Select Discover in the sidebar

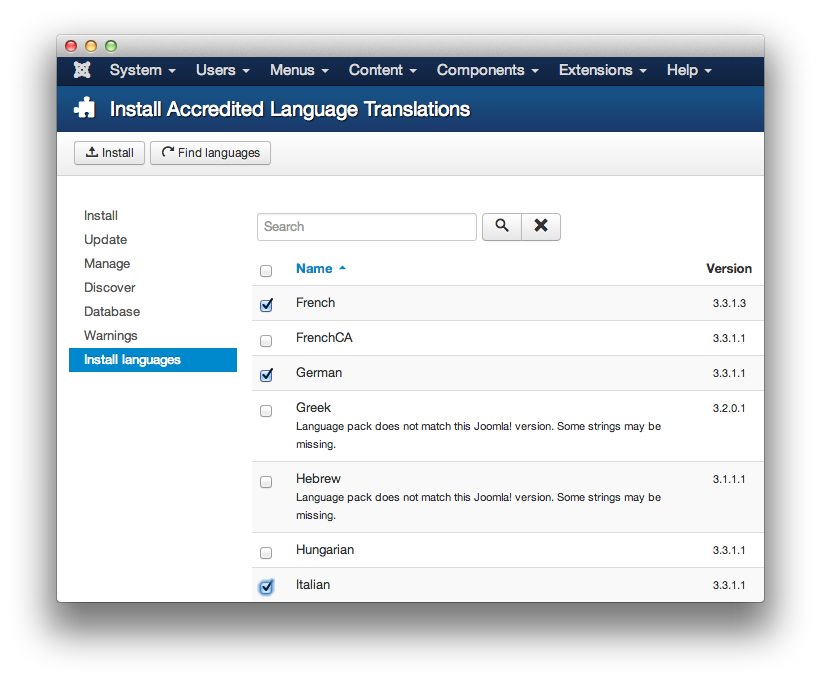(109, 287)
